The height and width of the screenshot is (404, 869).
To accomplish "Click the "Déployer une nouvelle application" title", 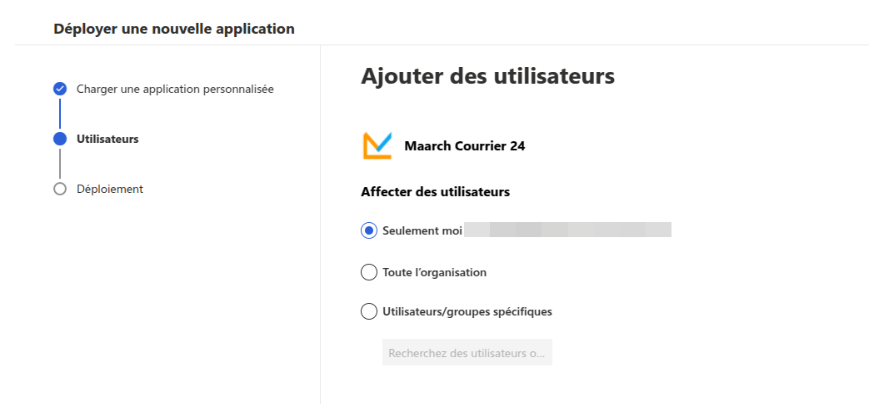I will (174, 29).
